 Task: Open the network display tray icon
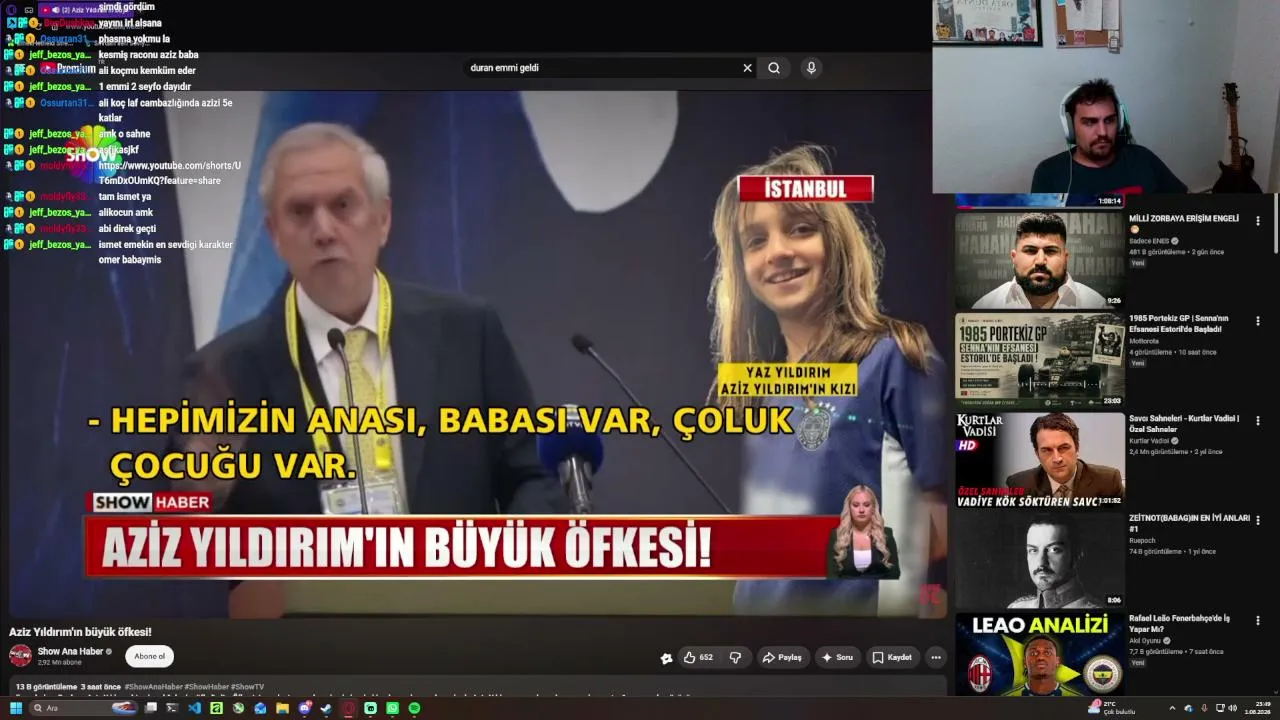coord(1219,708)
